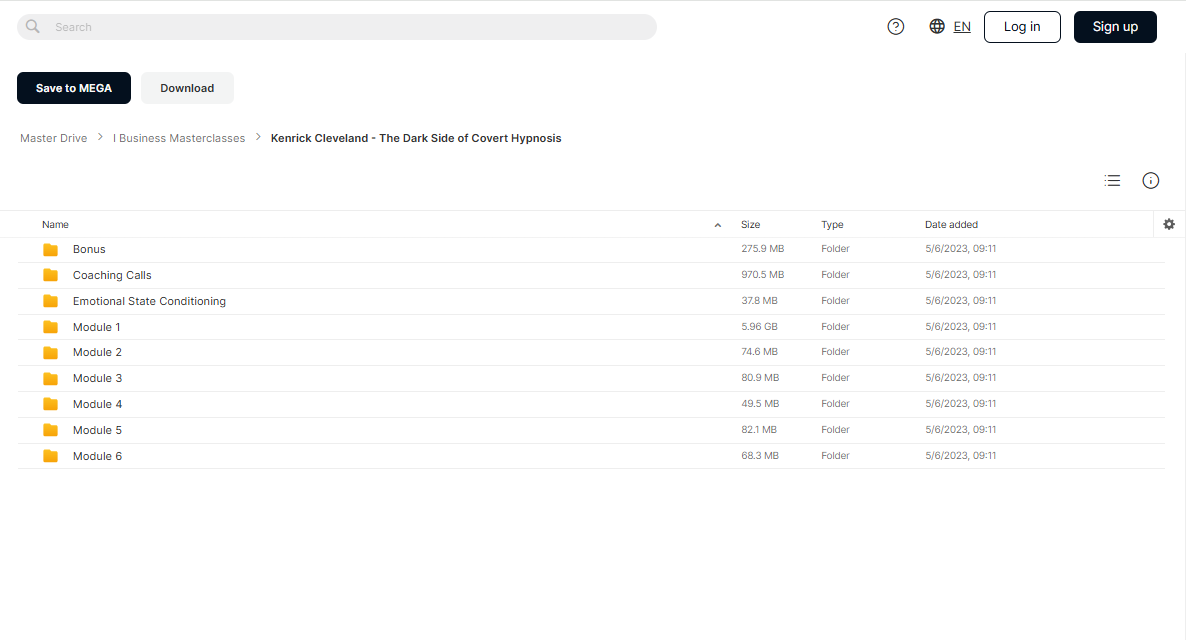This screenshot has width=1186, height=640.
Task: Open column settings gear icon
Action: coord(1169,224)
